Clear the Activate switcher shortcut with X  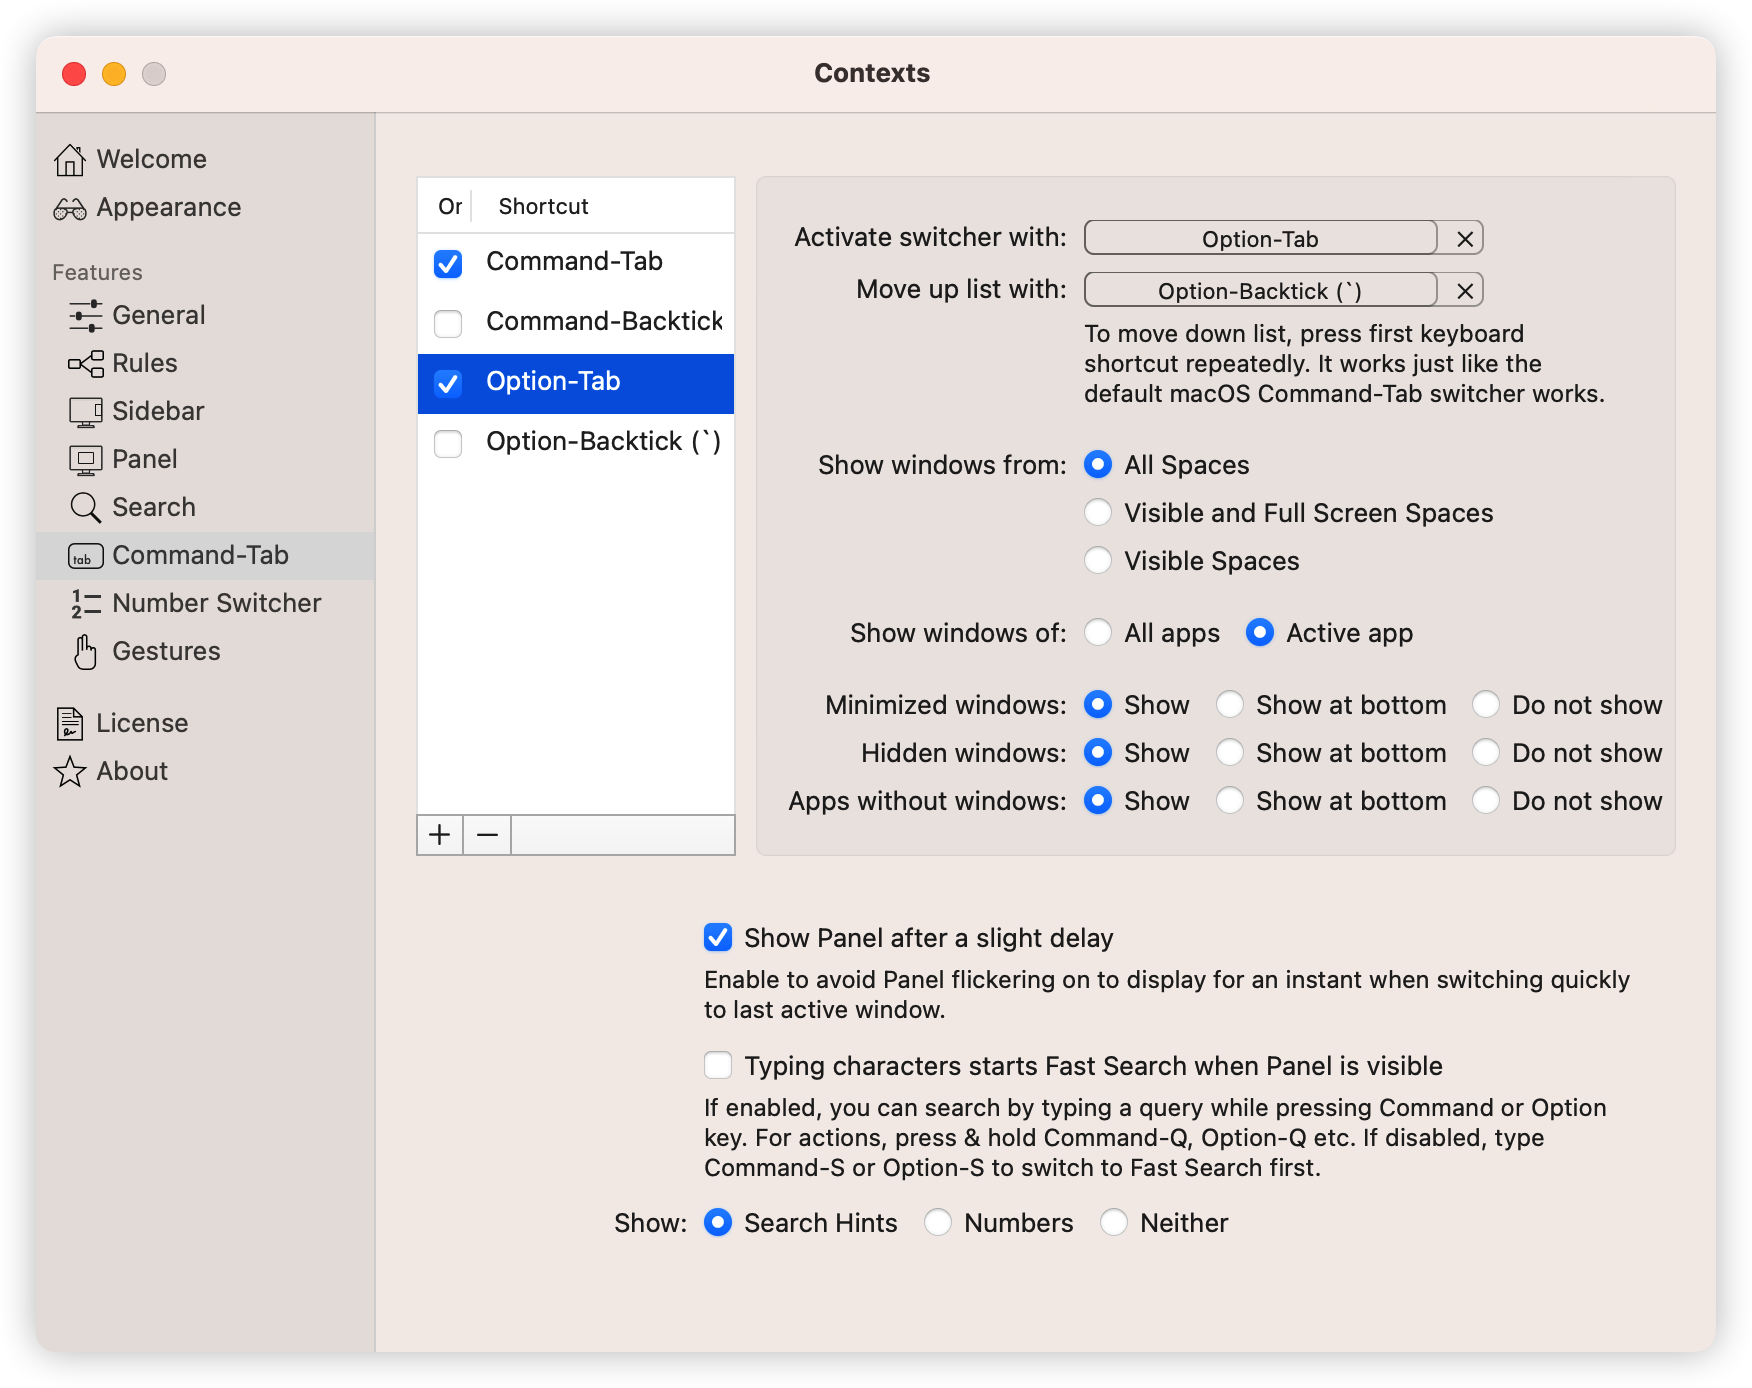(1464, 238)
